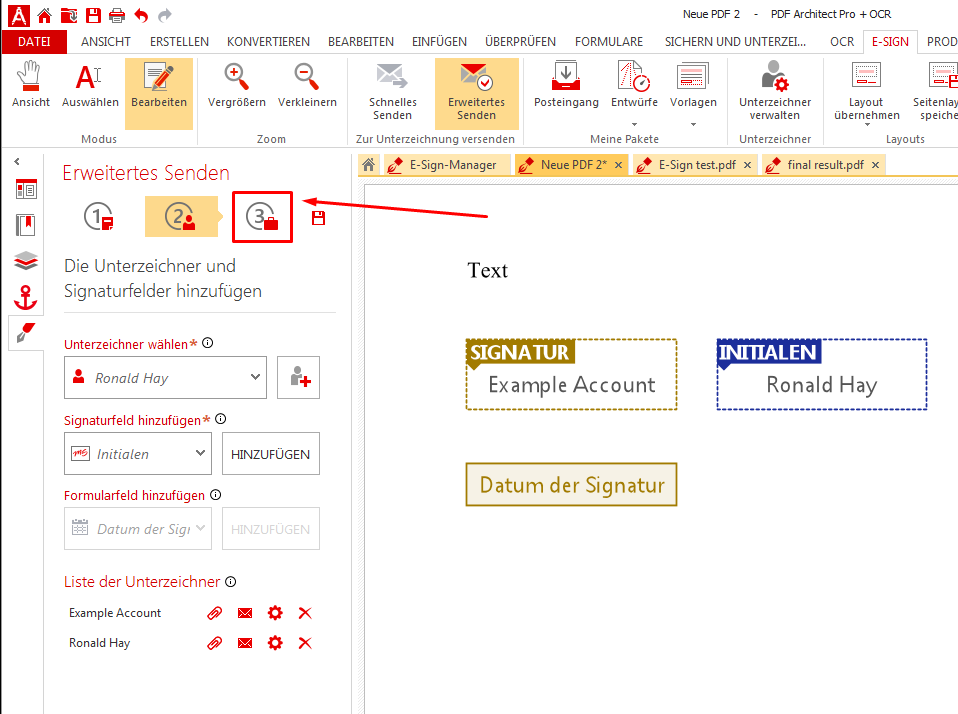Undo the last action
This screenshot has width=958, height=714.
(141, 15)
